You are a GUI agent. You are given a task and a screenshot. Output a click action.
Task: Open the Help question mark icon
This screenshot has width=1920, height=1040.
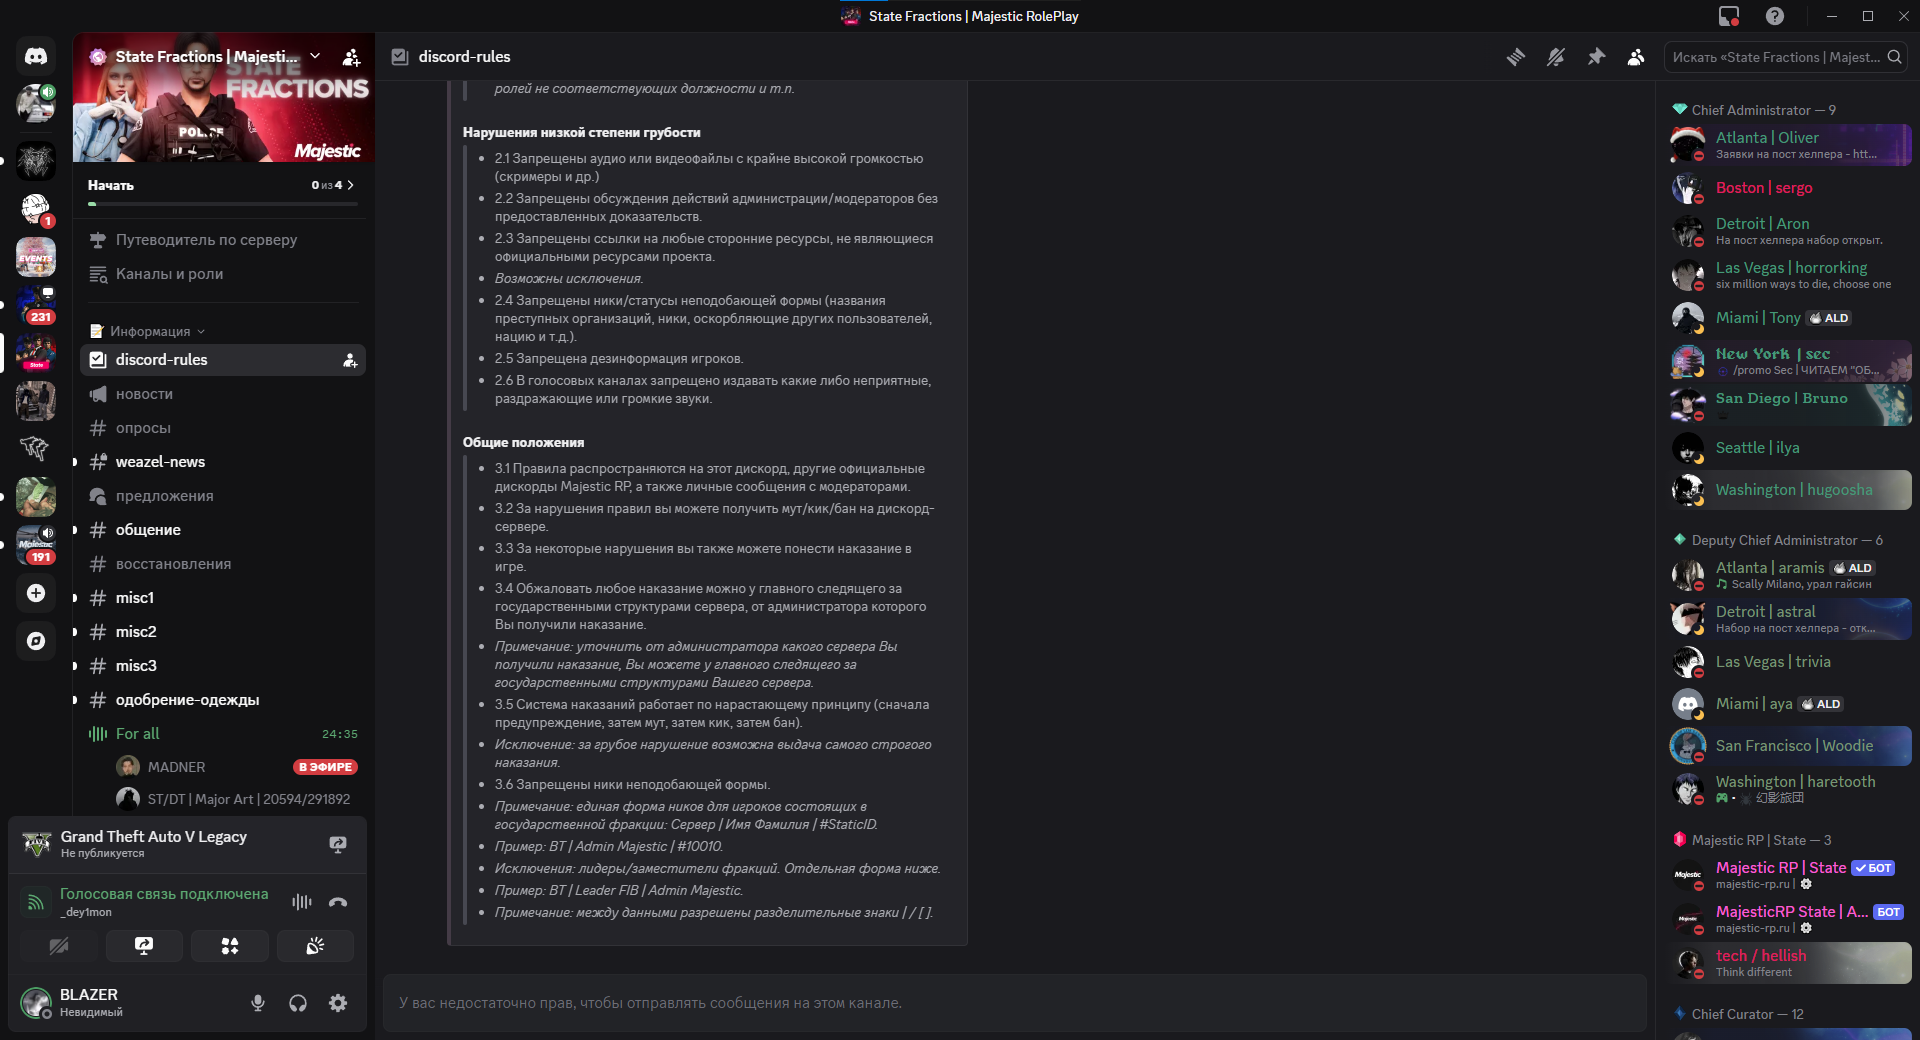[x=1775, y=16]
